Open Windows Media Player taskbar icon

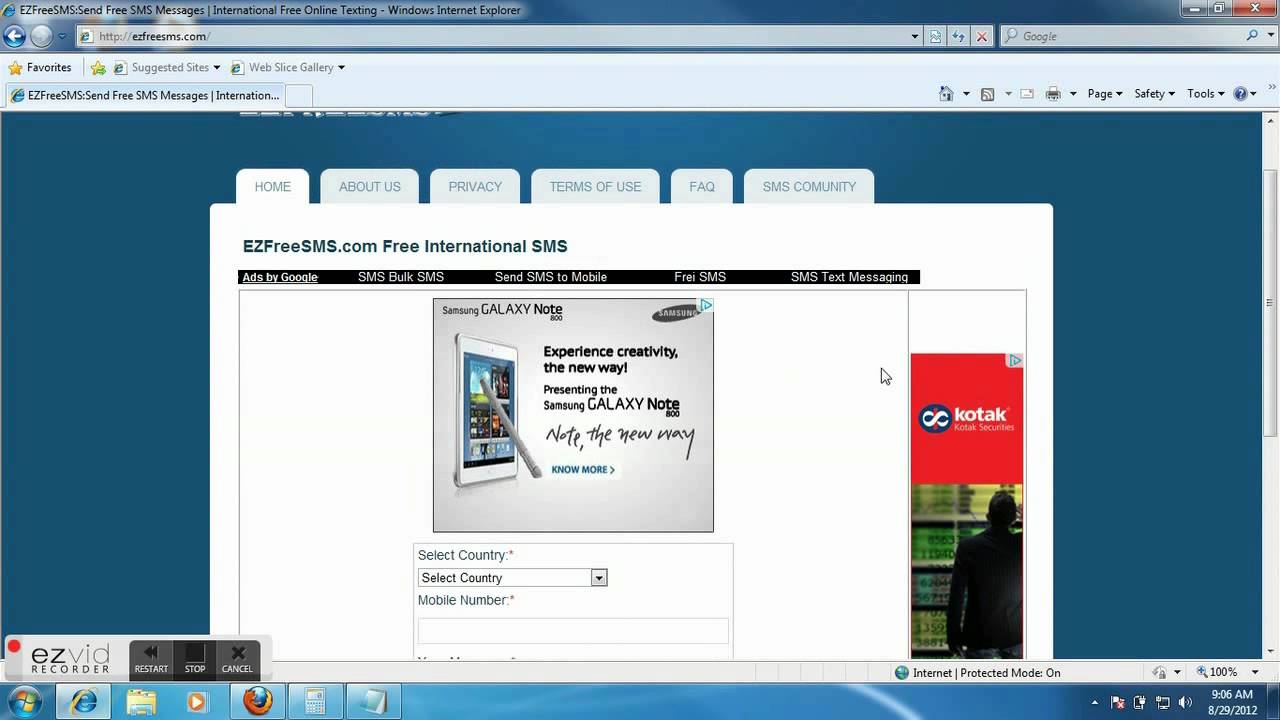[x=196, y=702]
